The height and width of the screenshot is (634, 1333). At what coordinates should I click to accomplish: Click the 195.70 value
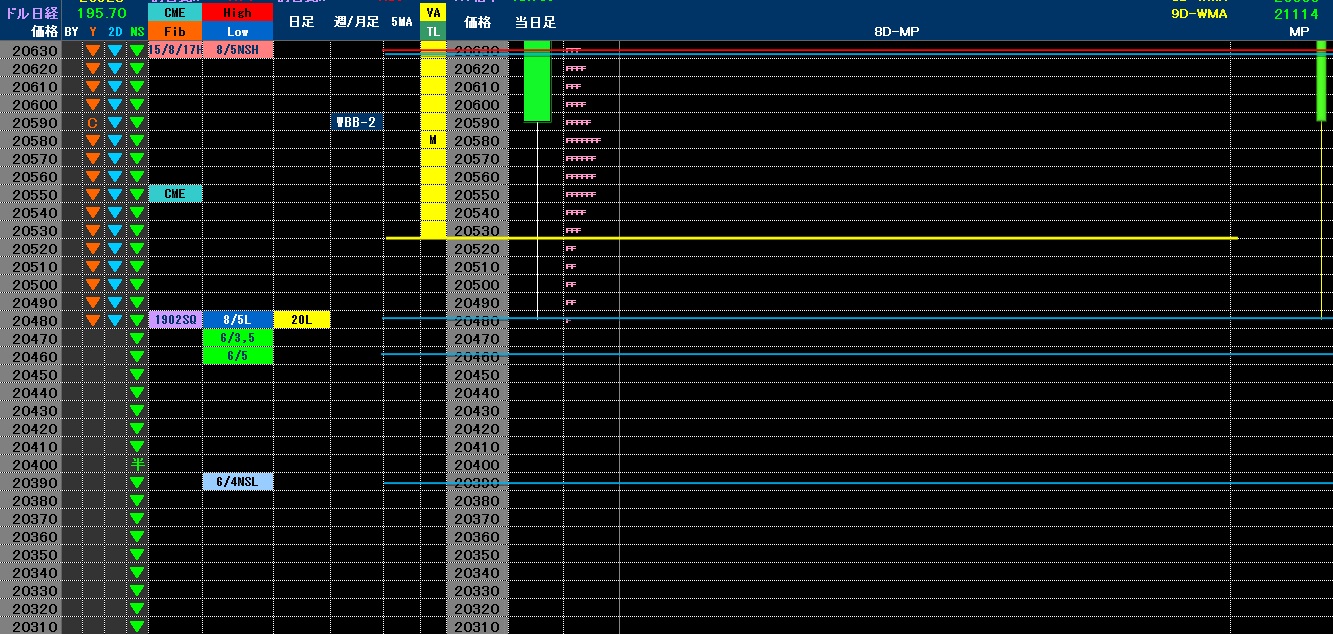click(102, 13)
